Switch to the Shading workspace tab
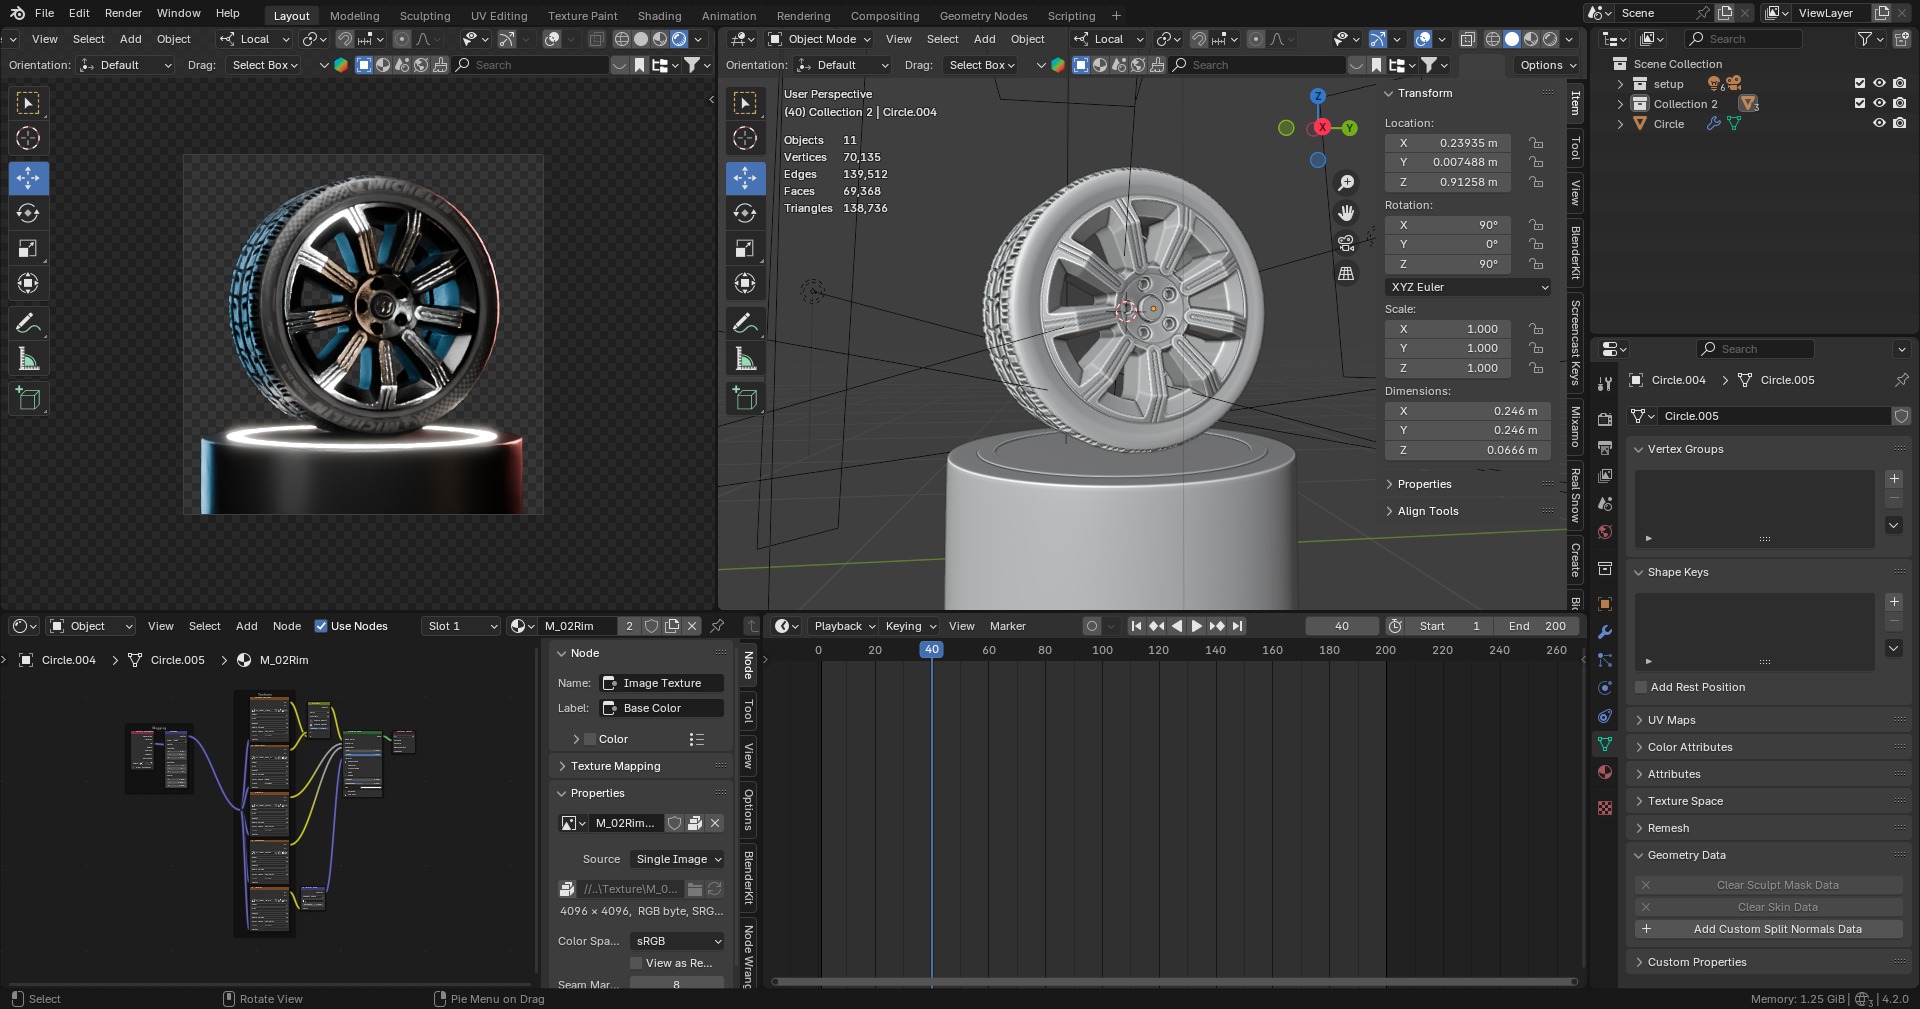1920x1009 pixels. pos(659,16)
